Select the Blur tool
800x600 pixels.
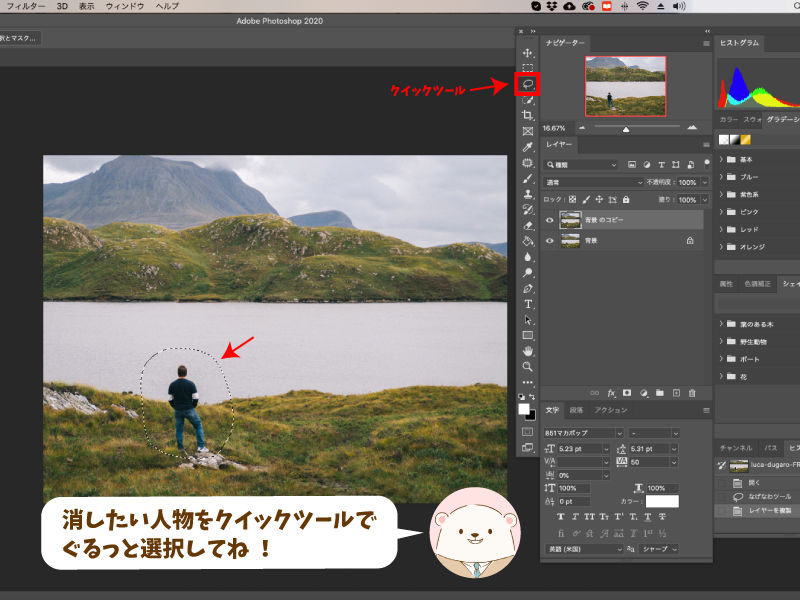(528, 257)
